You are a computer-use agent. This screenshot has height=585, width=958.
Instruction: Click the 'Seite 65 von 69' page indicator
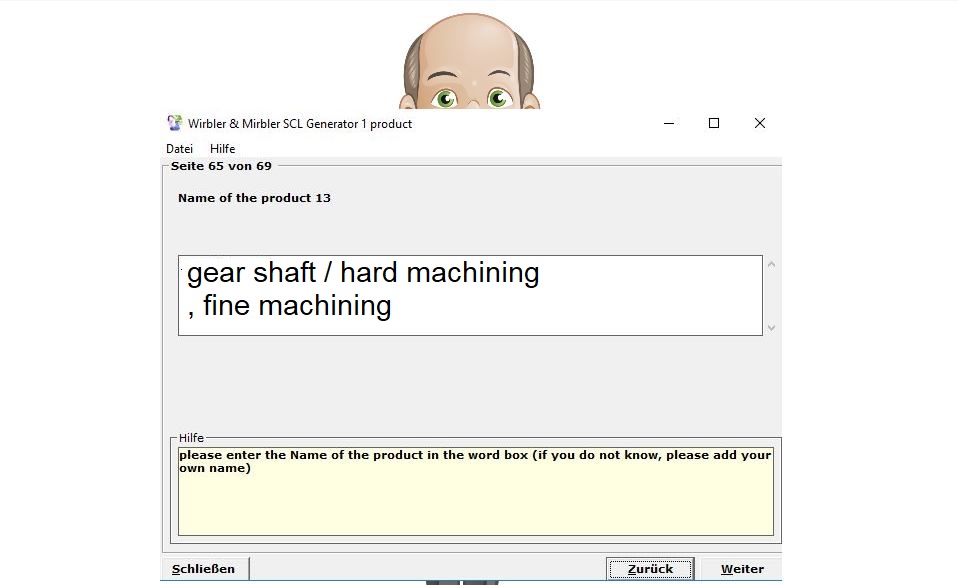coord(221,166)
